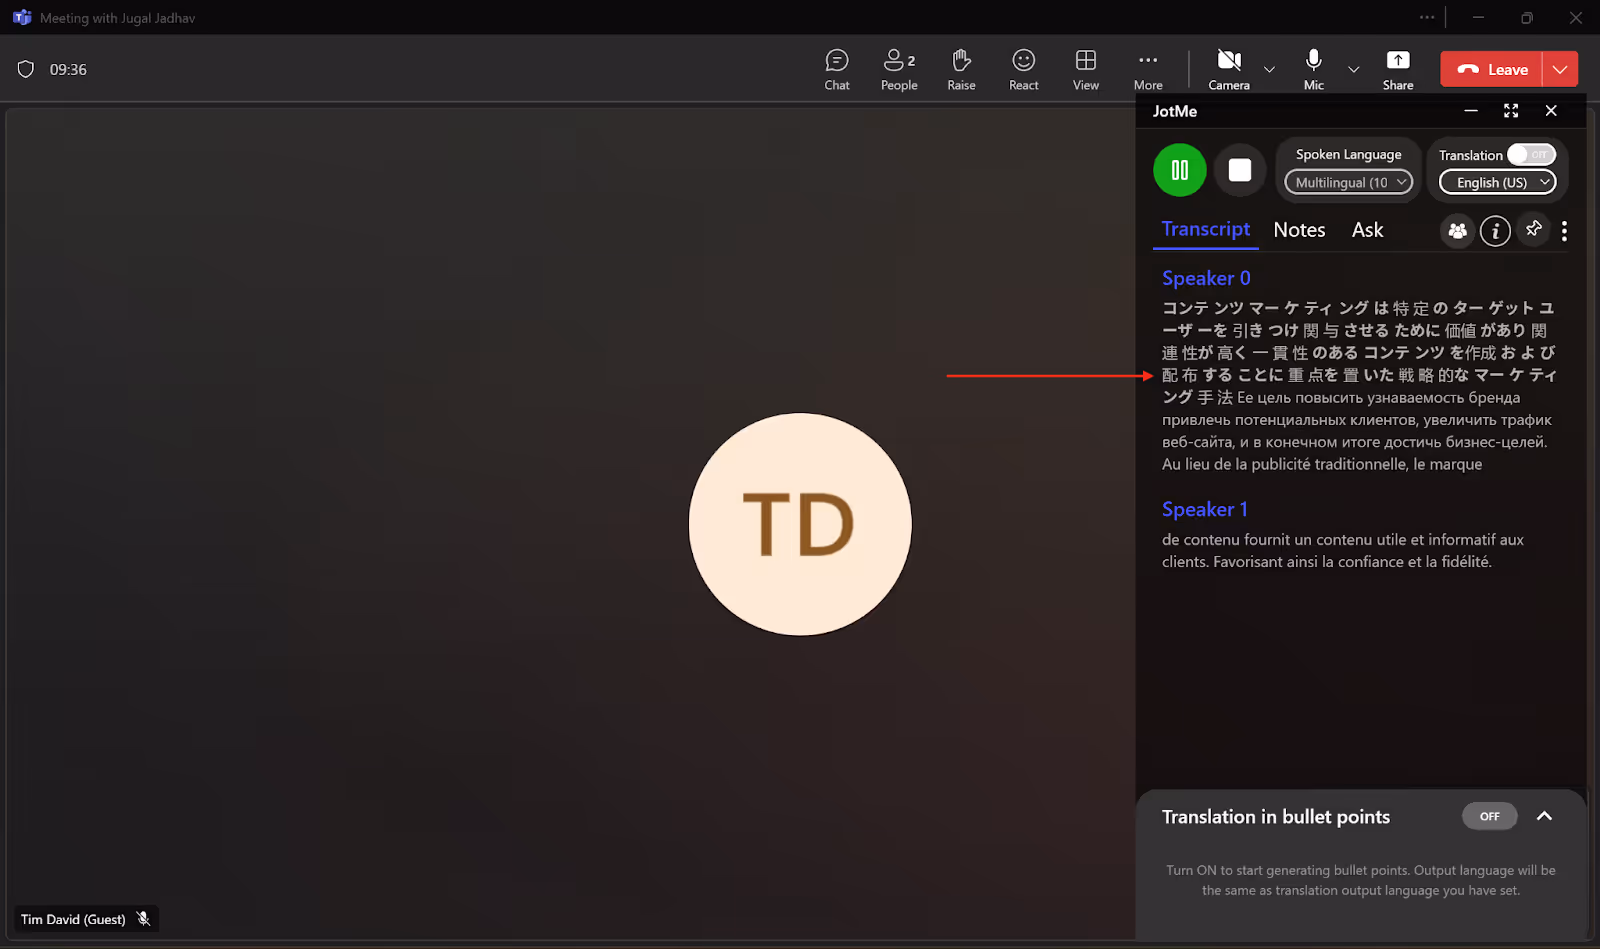
Task: Click the Speaker 1 label
Action: coord(1205,509)
